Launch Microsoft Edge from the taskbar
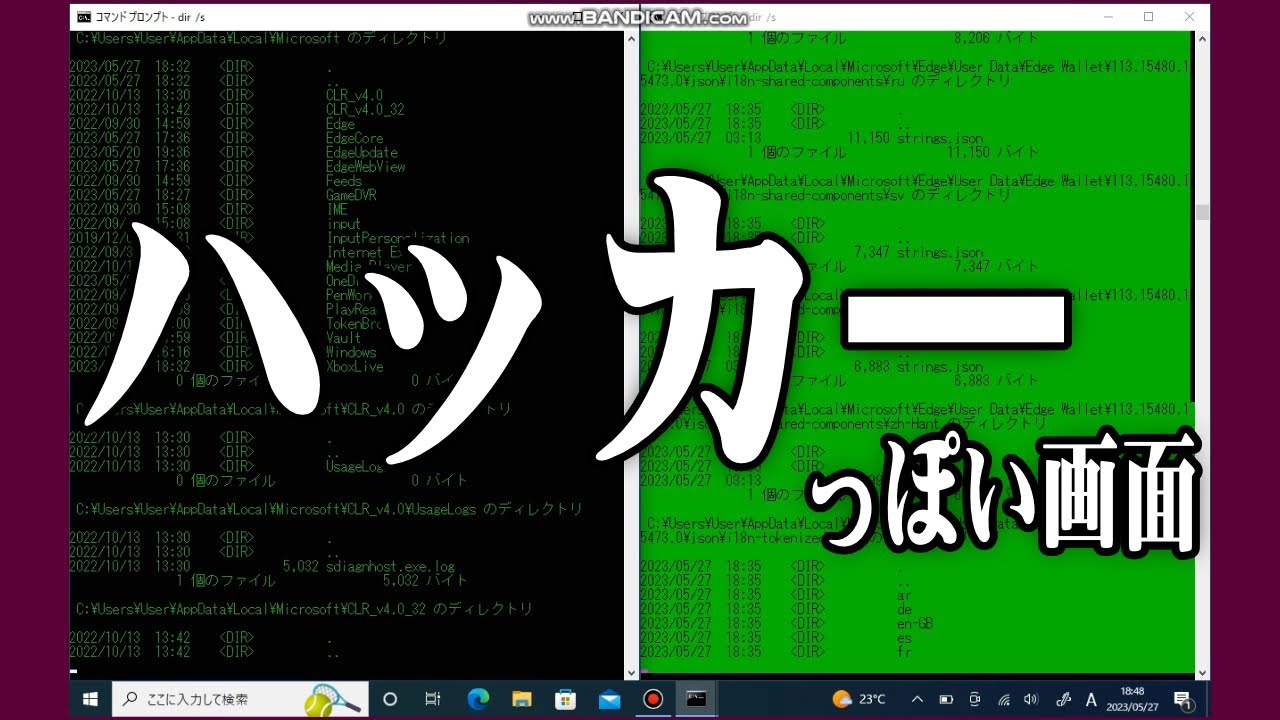This screenshot has height=720, width=1280. (x=477, y=699)
